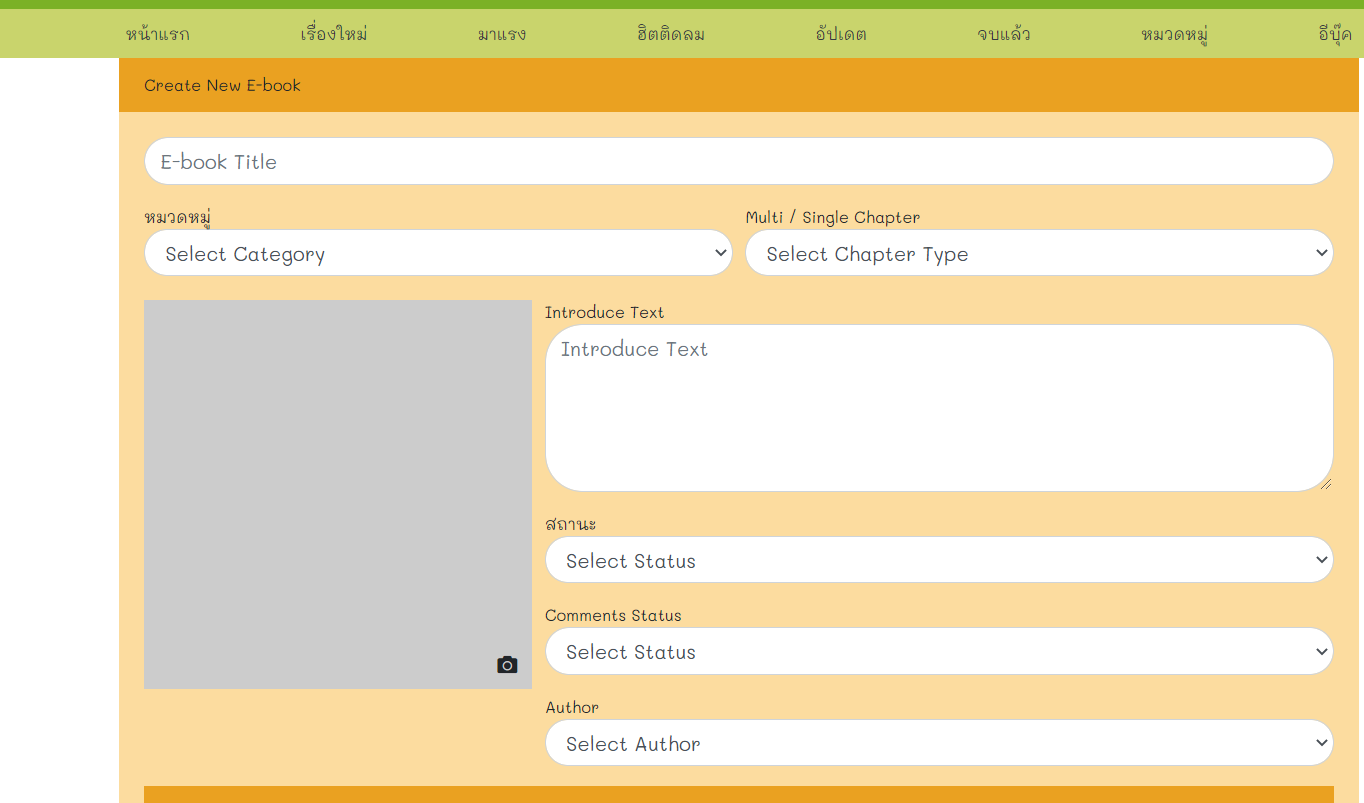
Task: Click the Introduce Text field label
Action: pyautogui.click(x=604, y=312)
